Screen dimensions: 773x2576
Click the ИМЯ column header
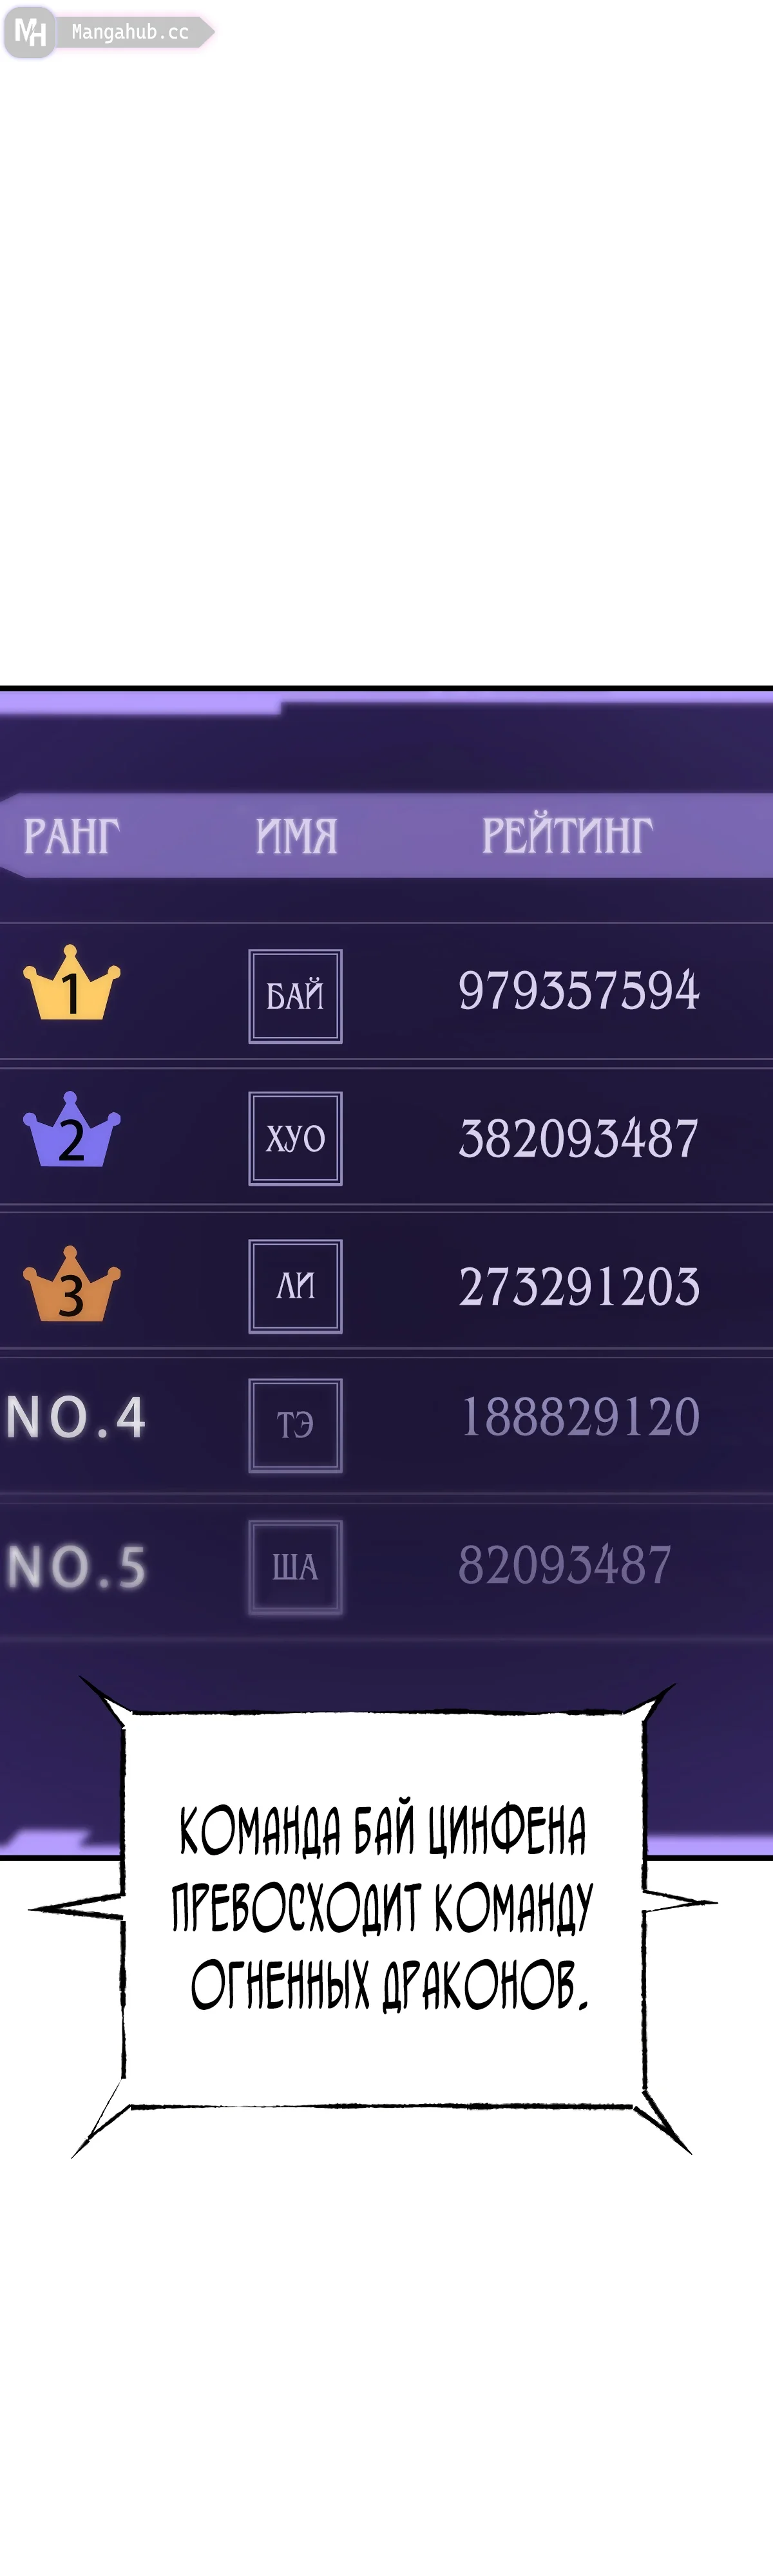pyautogui.click(x=296, y=836)
